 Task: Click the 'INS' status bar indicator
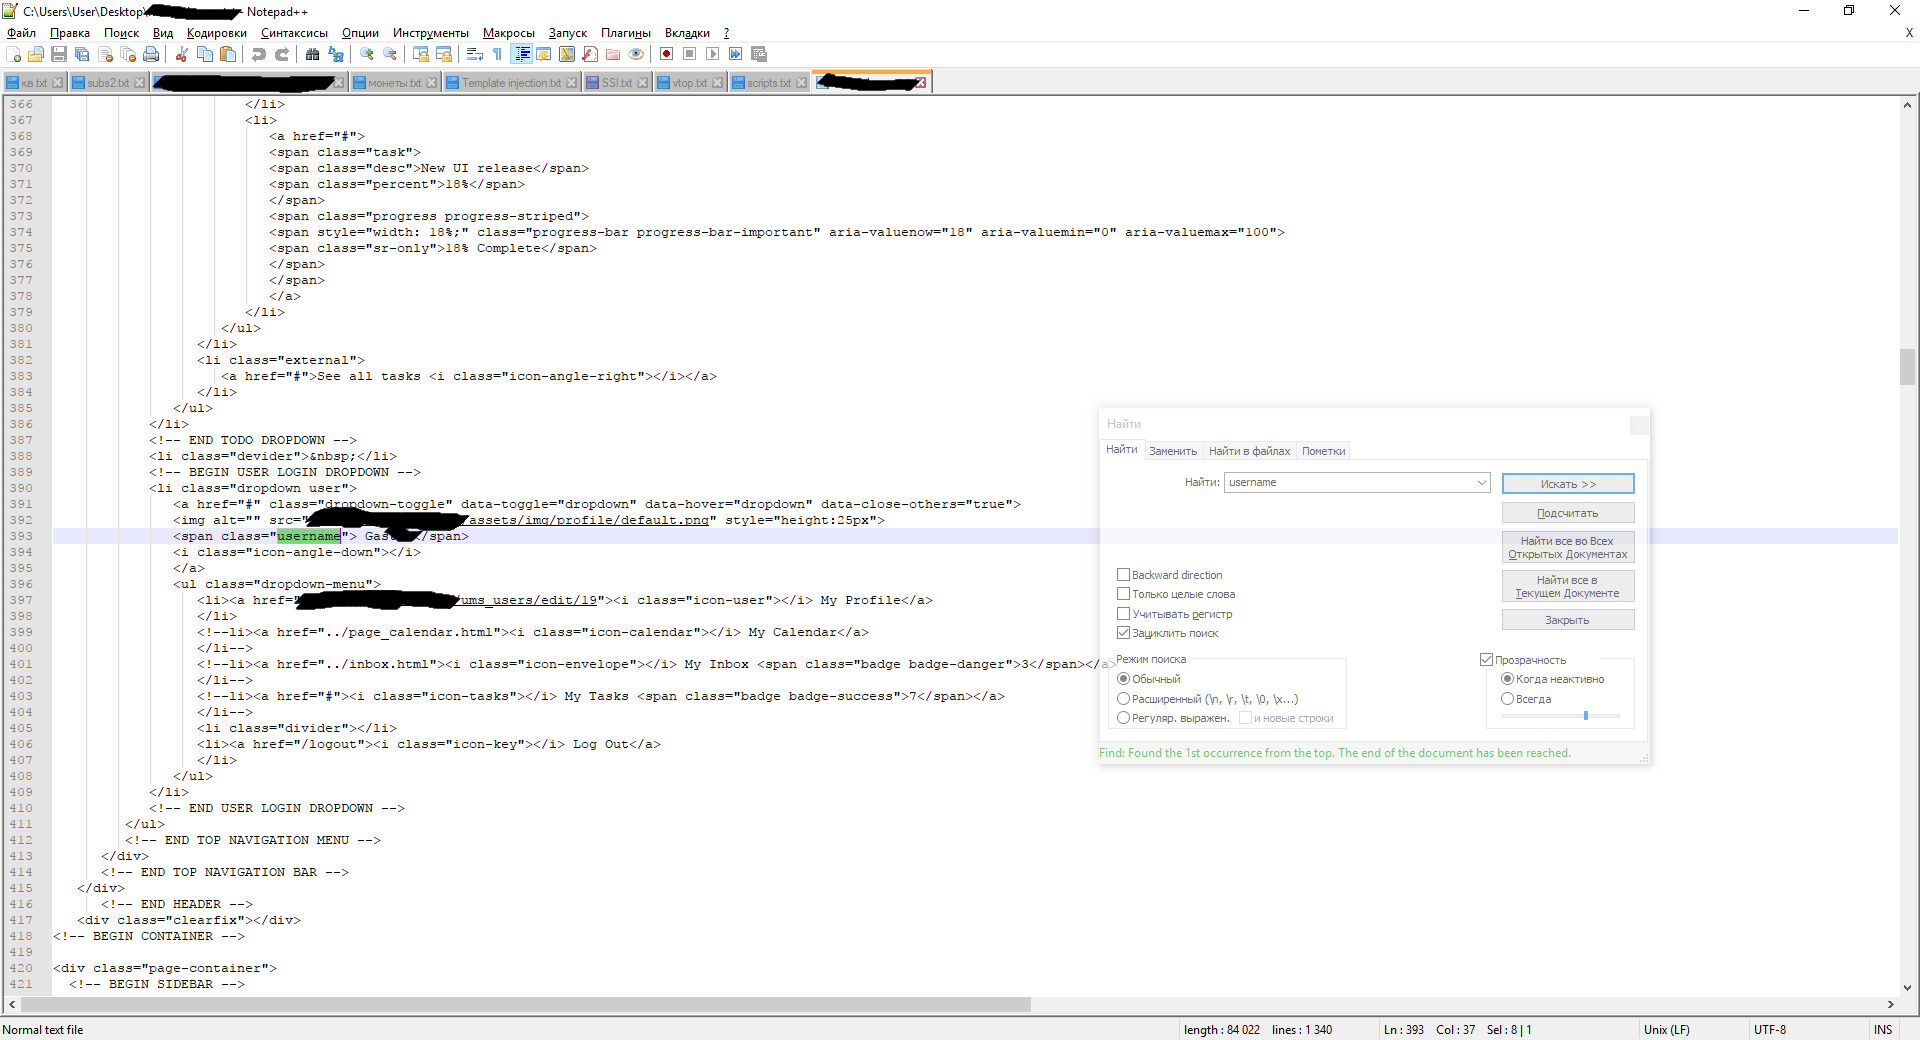coord(1883,1030)
